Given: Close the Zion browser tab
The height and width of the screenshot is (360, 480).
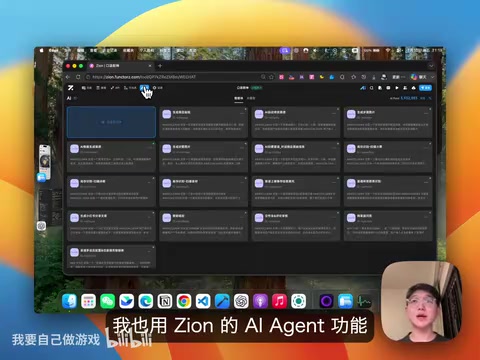Looking at the screenshot, I should (150, 66).
